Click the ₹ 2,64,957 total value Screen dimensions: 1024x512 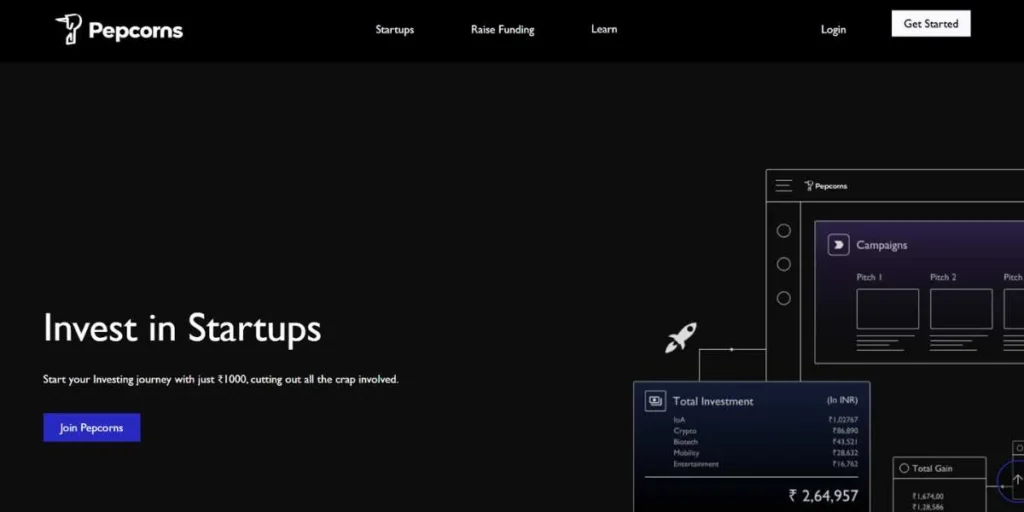[823, 496]
